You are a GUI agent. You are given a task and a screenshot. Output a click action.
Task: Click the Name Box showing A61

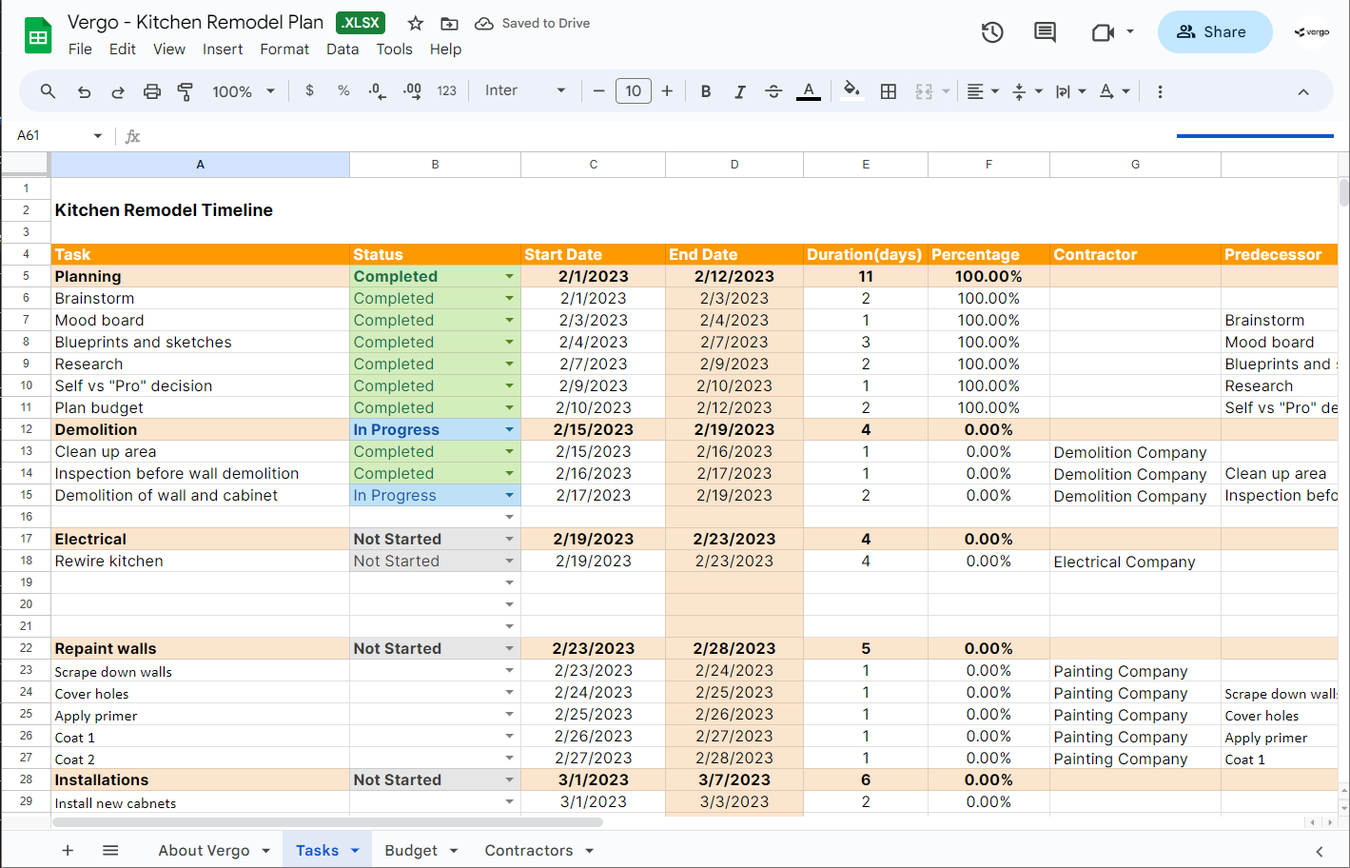click(50, 136)
